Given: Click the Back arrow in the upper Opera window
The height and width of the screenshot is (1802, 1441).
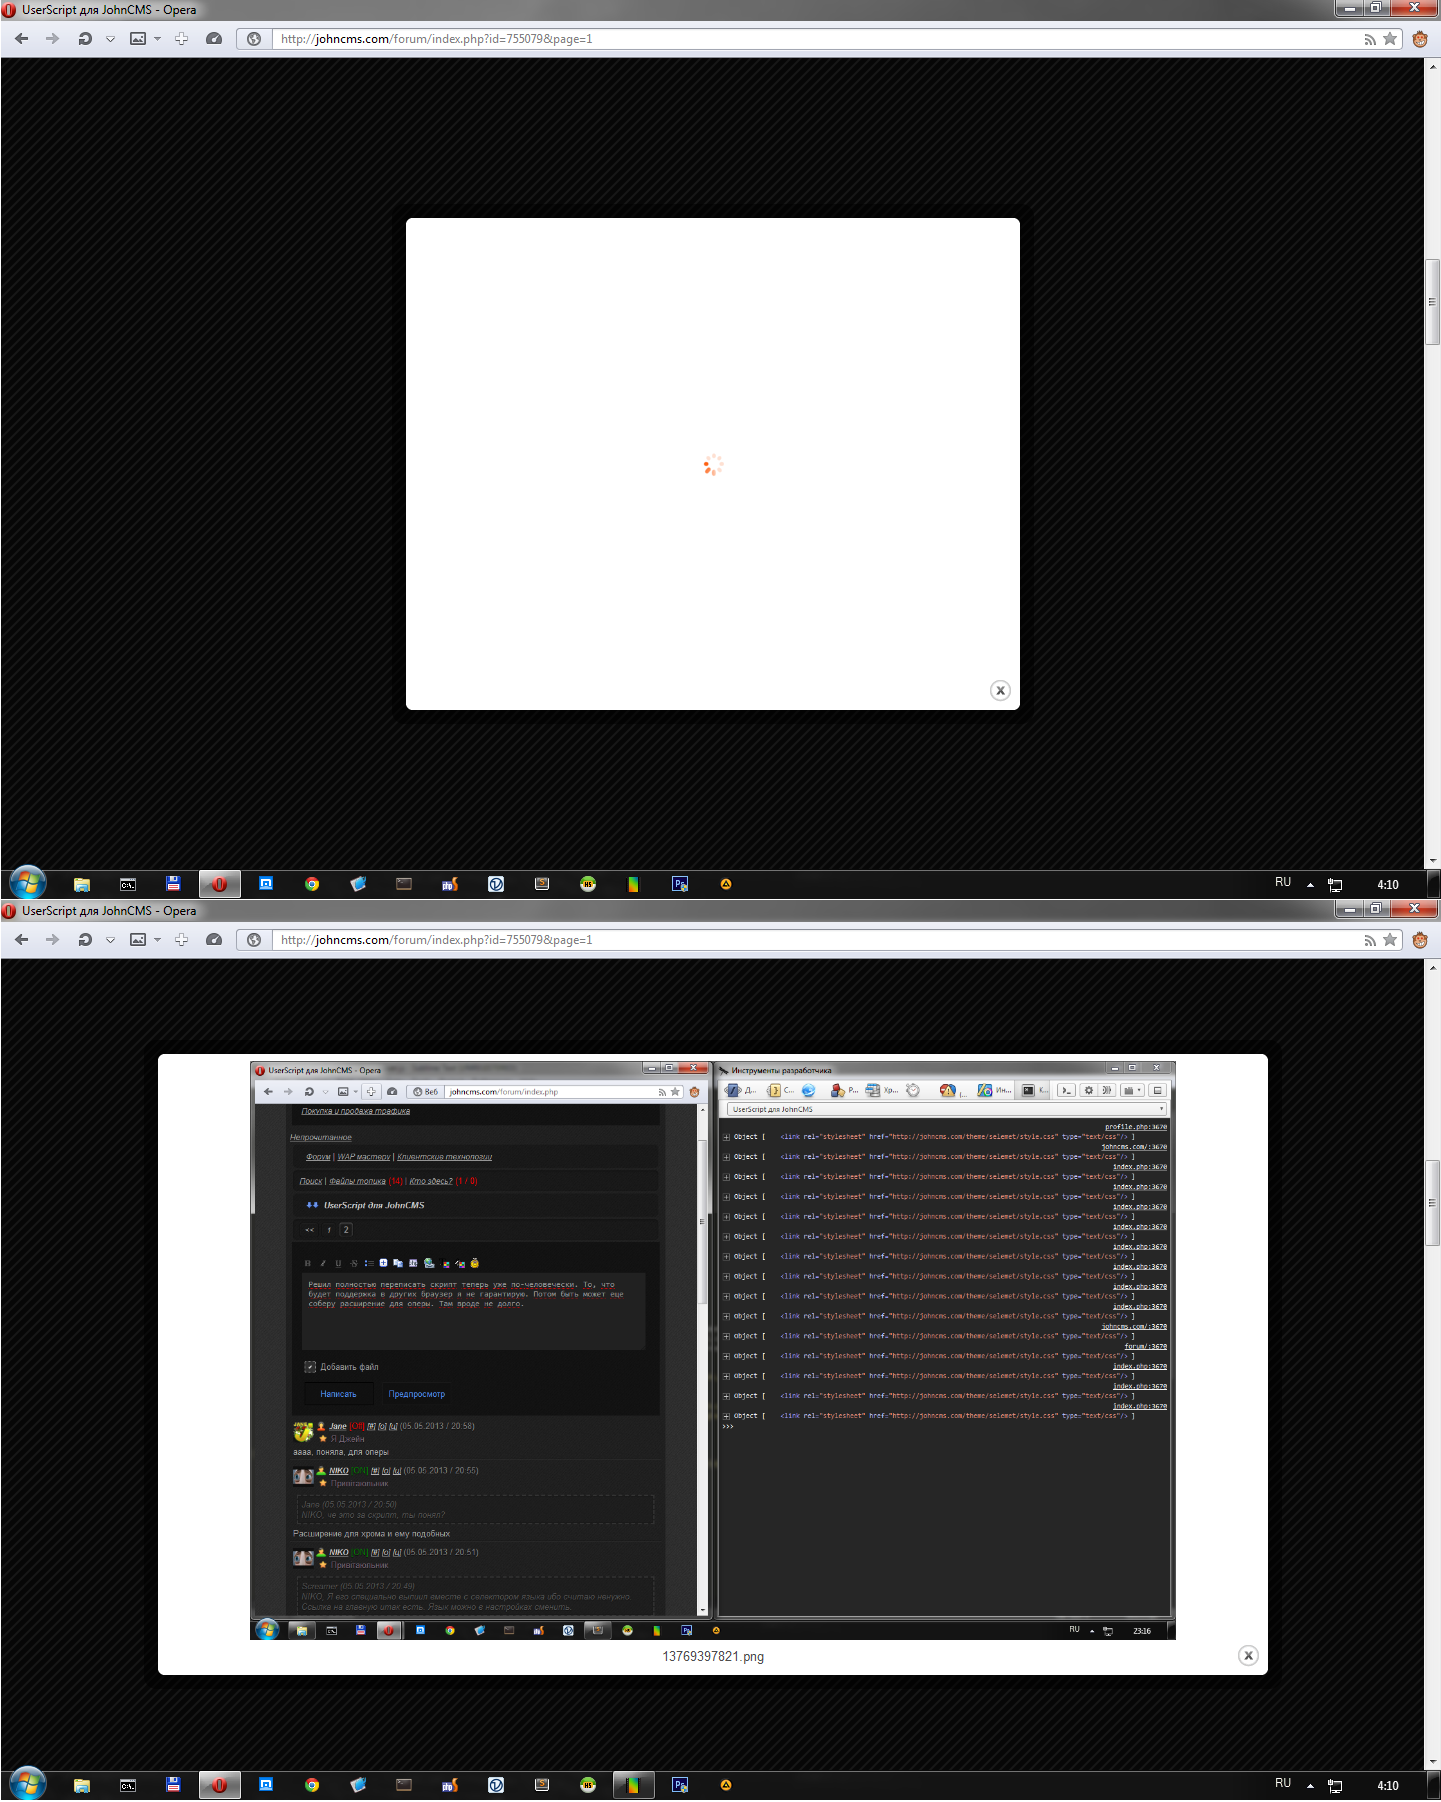Looking at the screenshot, I should click(x=22, y=39).
